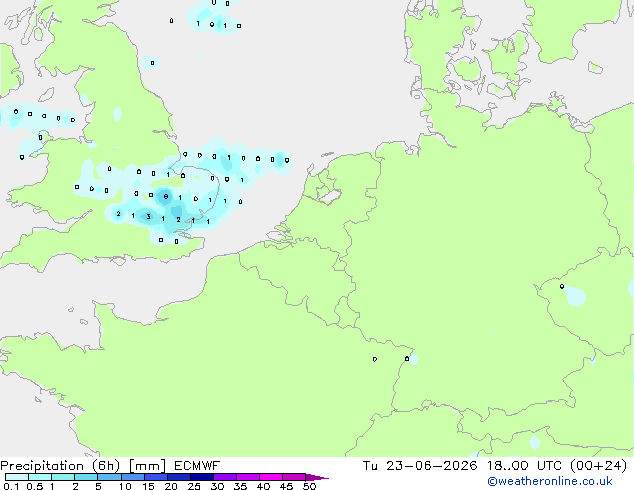Select the legend swatch between 2 and 5
The width and height of the screenshot is (634, 490).
tap(86, 477)
